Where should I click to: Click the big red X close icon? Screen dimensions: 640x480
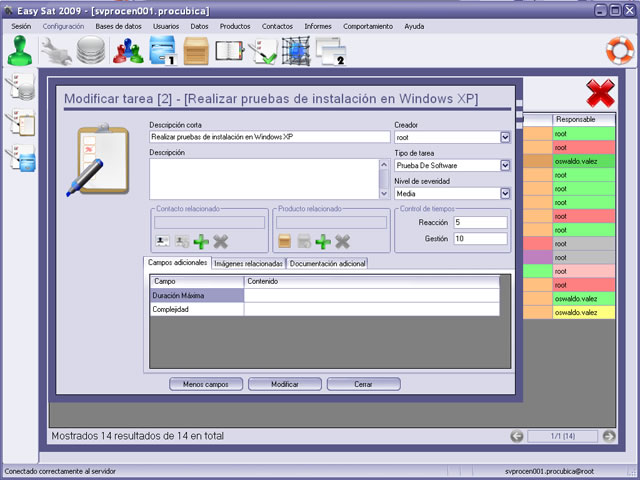click(x=600, y=93)
